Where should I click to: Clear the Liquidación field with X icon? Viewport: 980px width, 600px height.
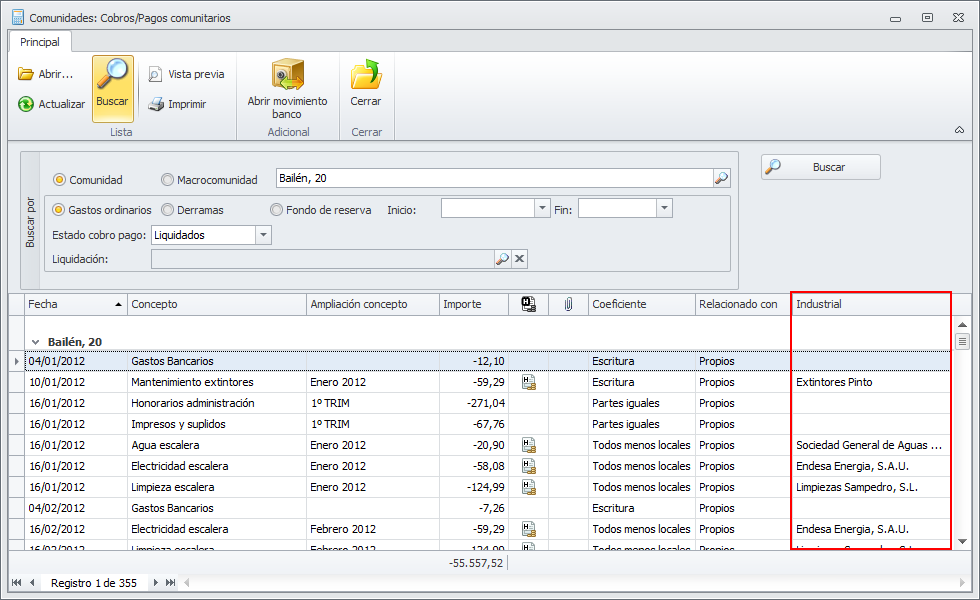(519, 259)
